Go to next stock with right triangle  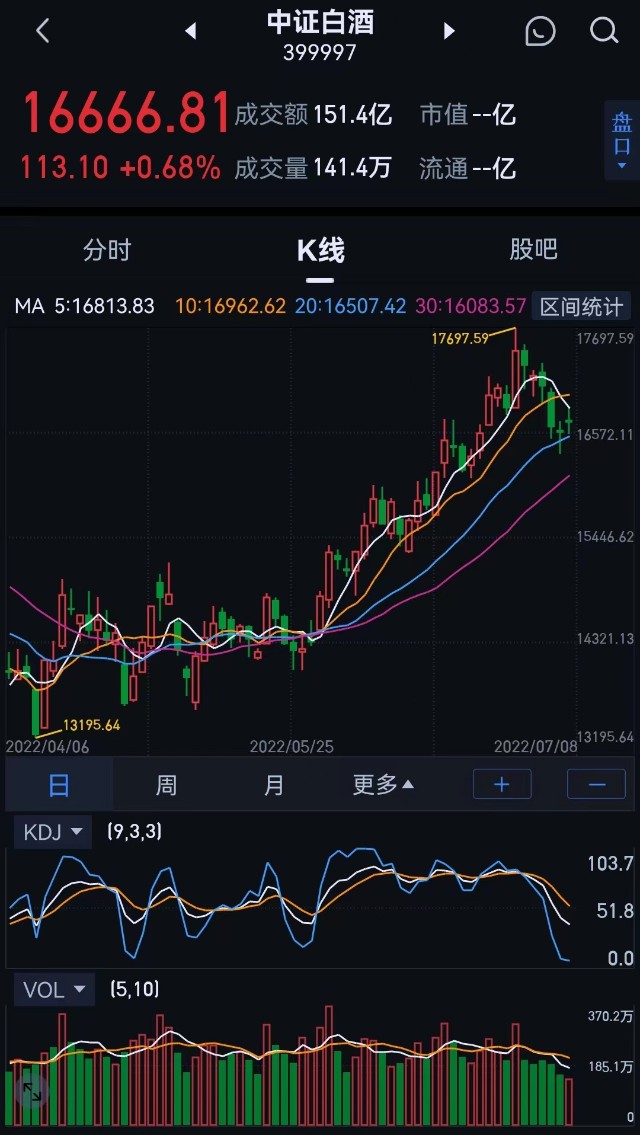[449, 31]
